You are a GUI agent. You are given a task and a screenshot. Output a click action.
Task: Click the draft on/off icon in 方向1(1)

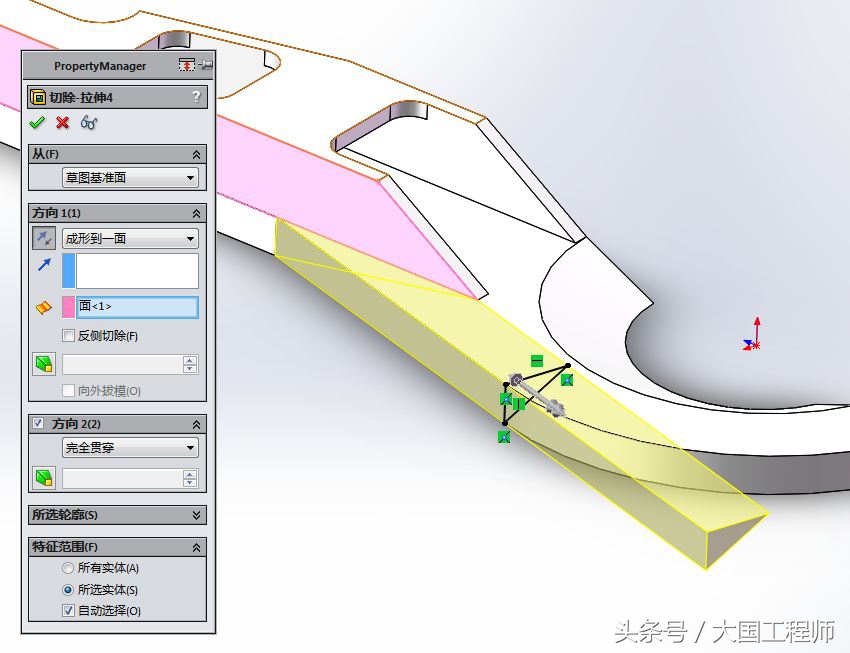(42, 364)
